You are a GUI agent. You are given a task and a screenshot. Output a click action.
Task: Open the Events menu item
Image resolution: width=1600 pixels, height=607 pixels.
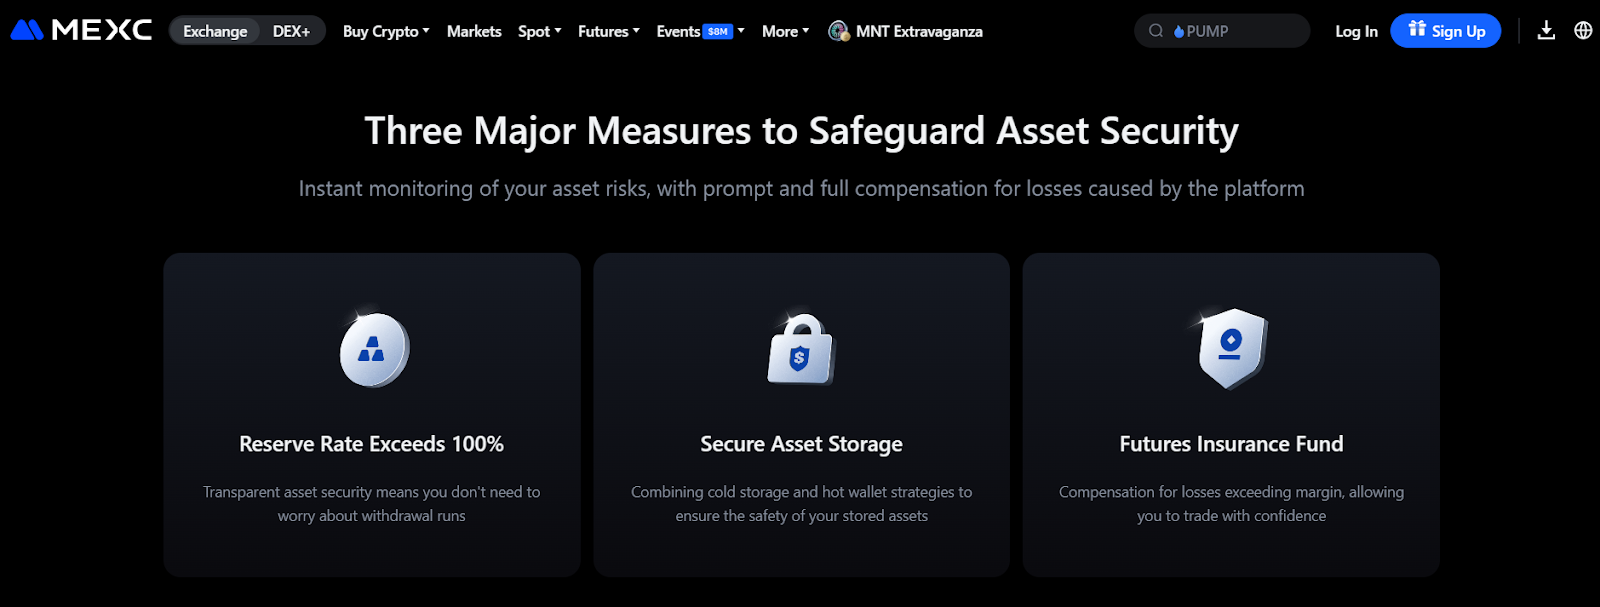[700, 31]
